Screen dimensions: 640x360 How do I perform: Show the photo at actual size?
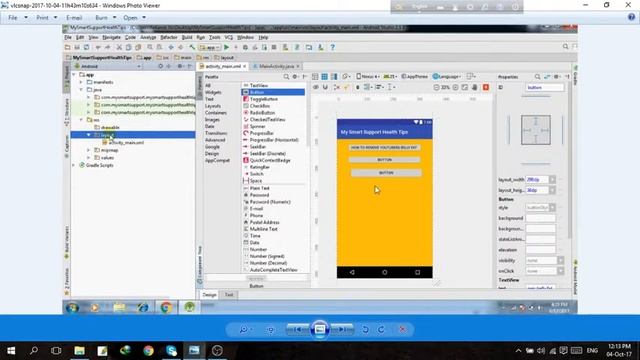pos(271,330)
